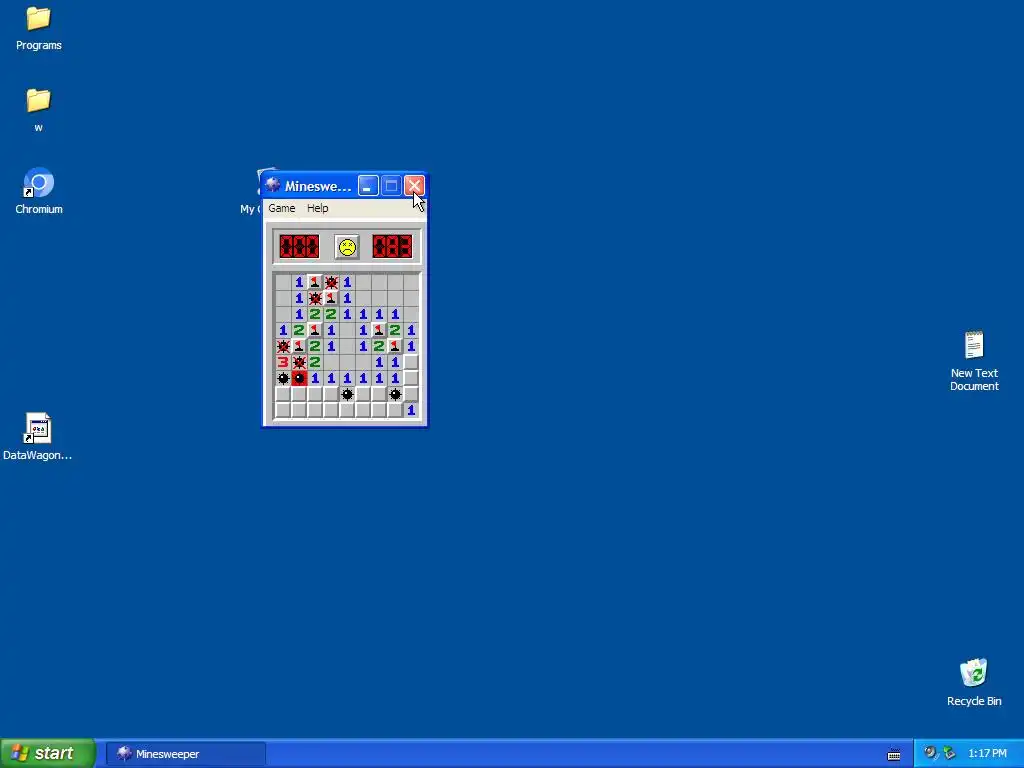
Task: Select the Chromium desktop shortcut
Action: [x=39, y=191]
